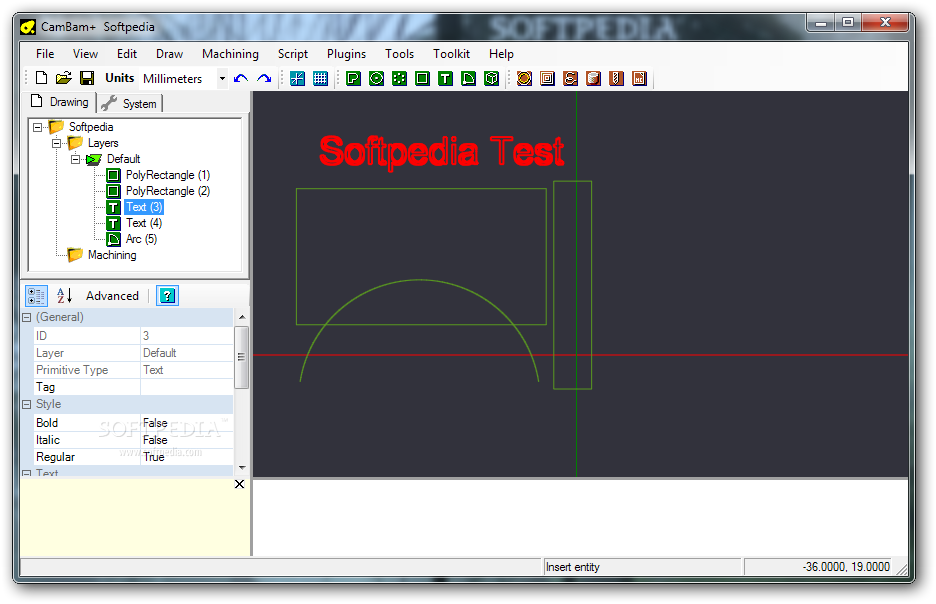The image size is (936, 604).
Task: Select Arc (5) tree item
Action: (141, 239)
